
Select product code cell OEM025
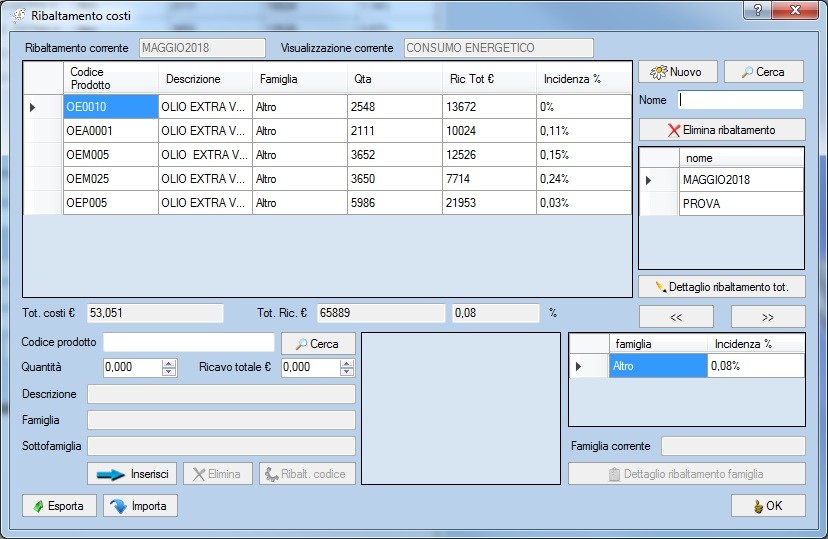[110, 179]
